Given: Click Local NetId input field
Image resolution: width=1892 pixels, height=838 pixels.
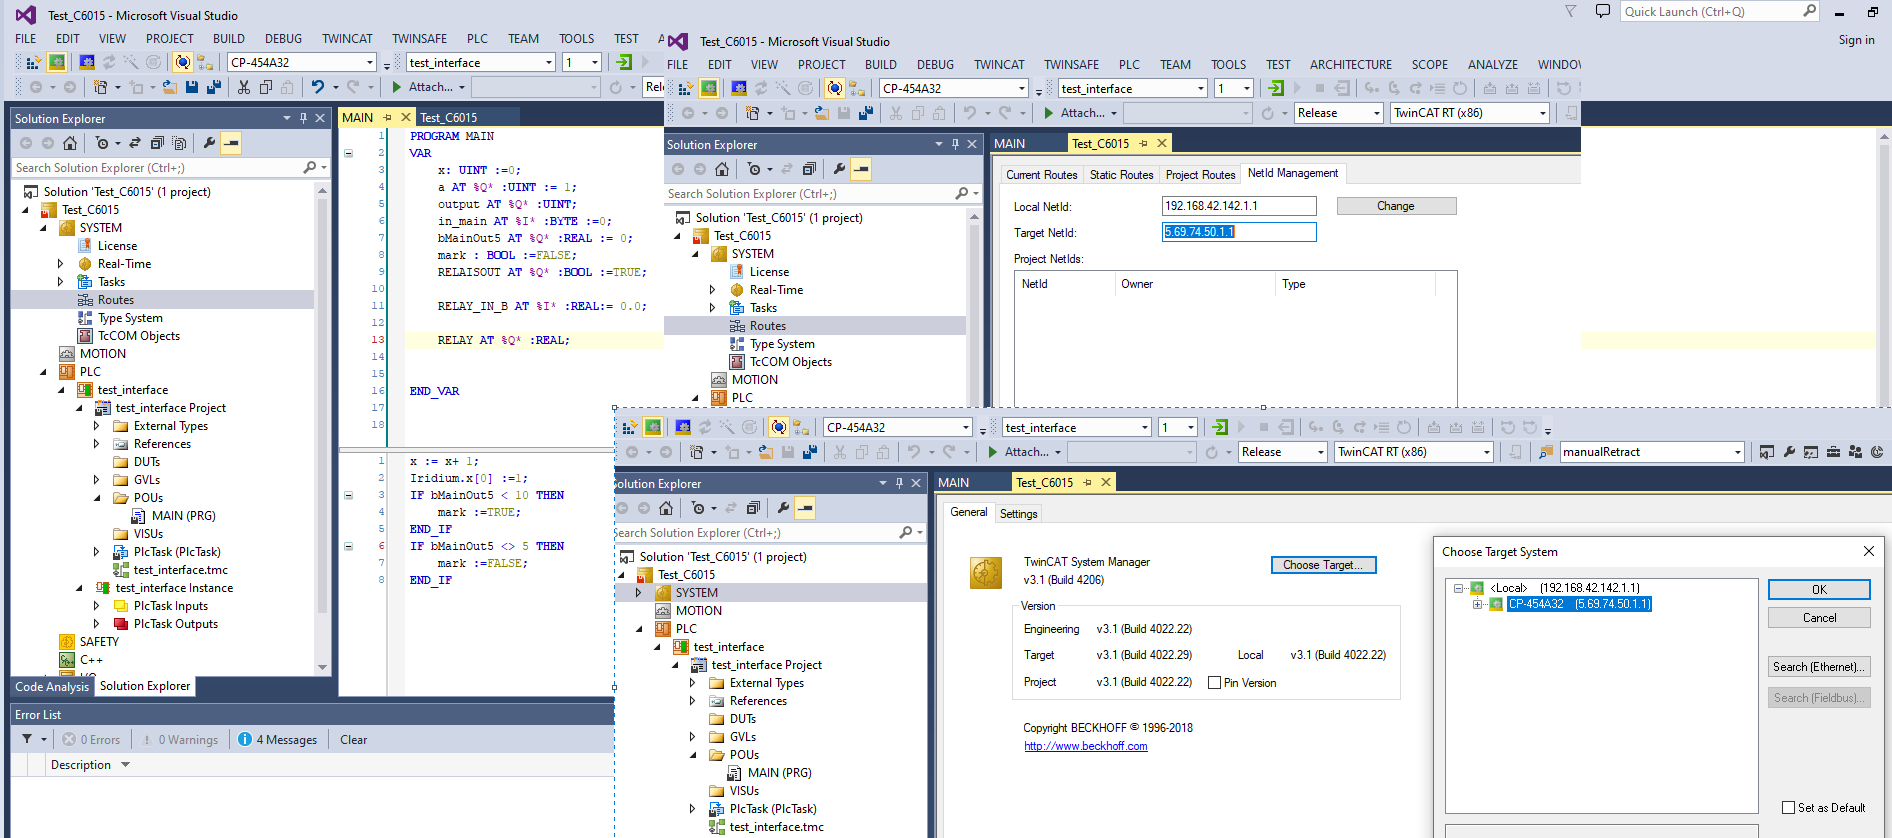Looking at the screenshot, I should [1239, 206].
